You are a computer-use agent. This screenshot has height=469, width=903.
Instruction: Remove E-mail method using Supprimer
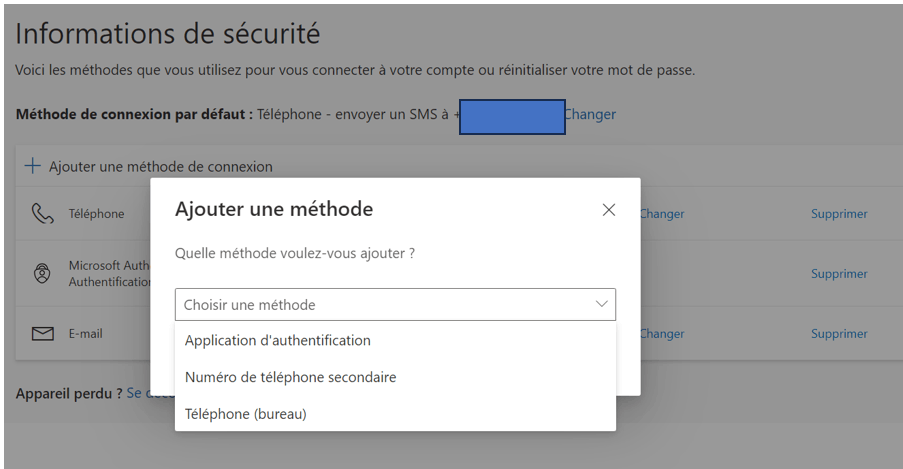(839, 334)
